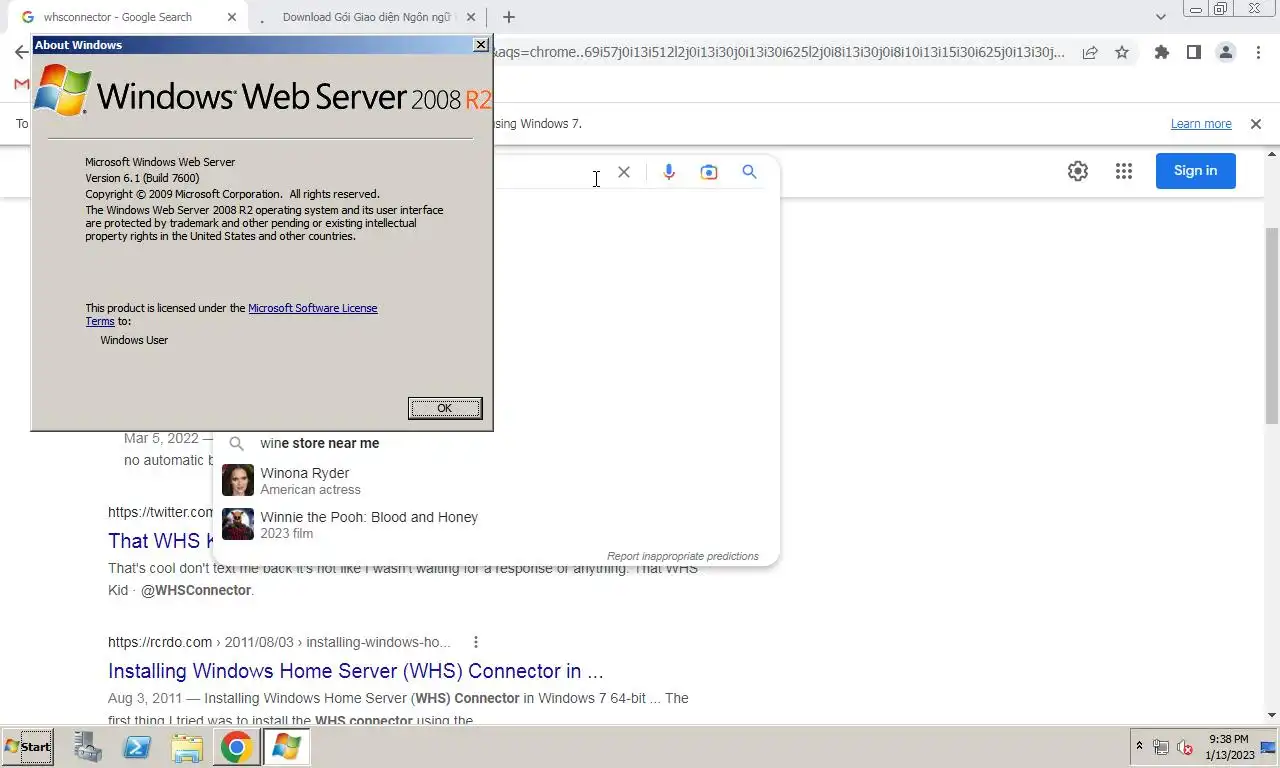
Task: Clear the search box with X
Action: click(624, 172)
